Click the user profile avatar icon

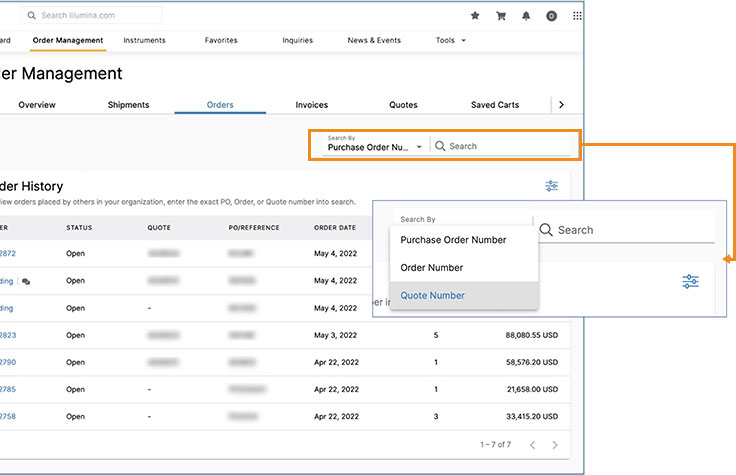(x=551, y=16)
